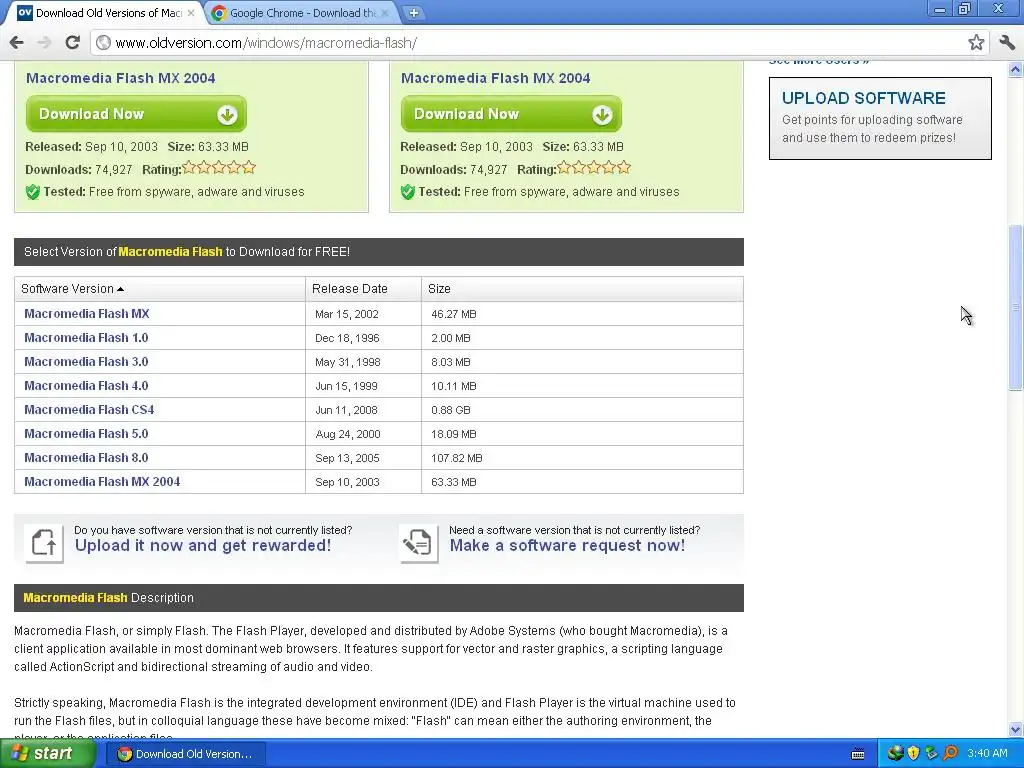The image size is (1024, 768).
Task: Go back with the browser back arrow
Action: point(16,43)
